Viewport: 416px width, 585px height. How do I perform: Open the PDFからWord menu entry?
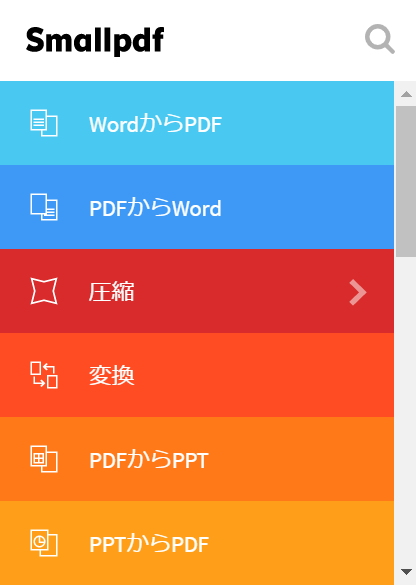[x=197, y=207]
